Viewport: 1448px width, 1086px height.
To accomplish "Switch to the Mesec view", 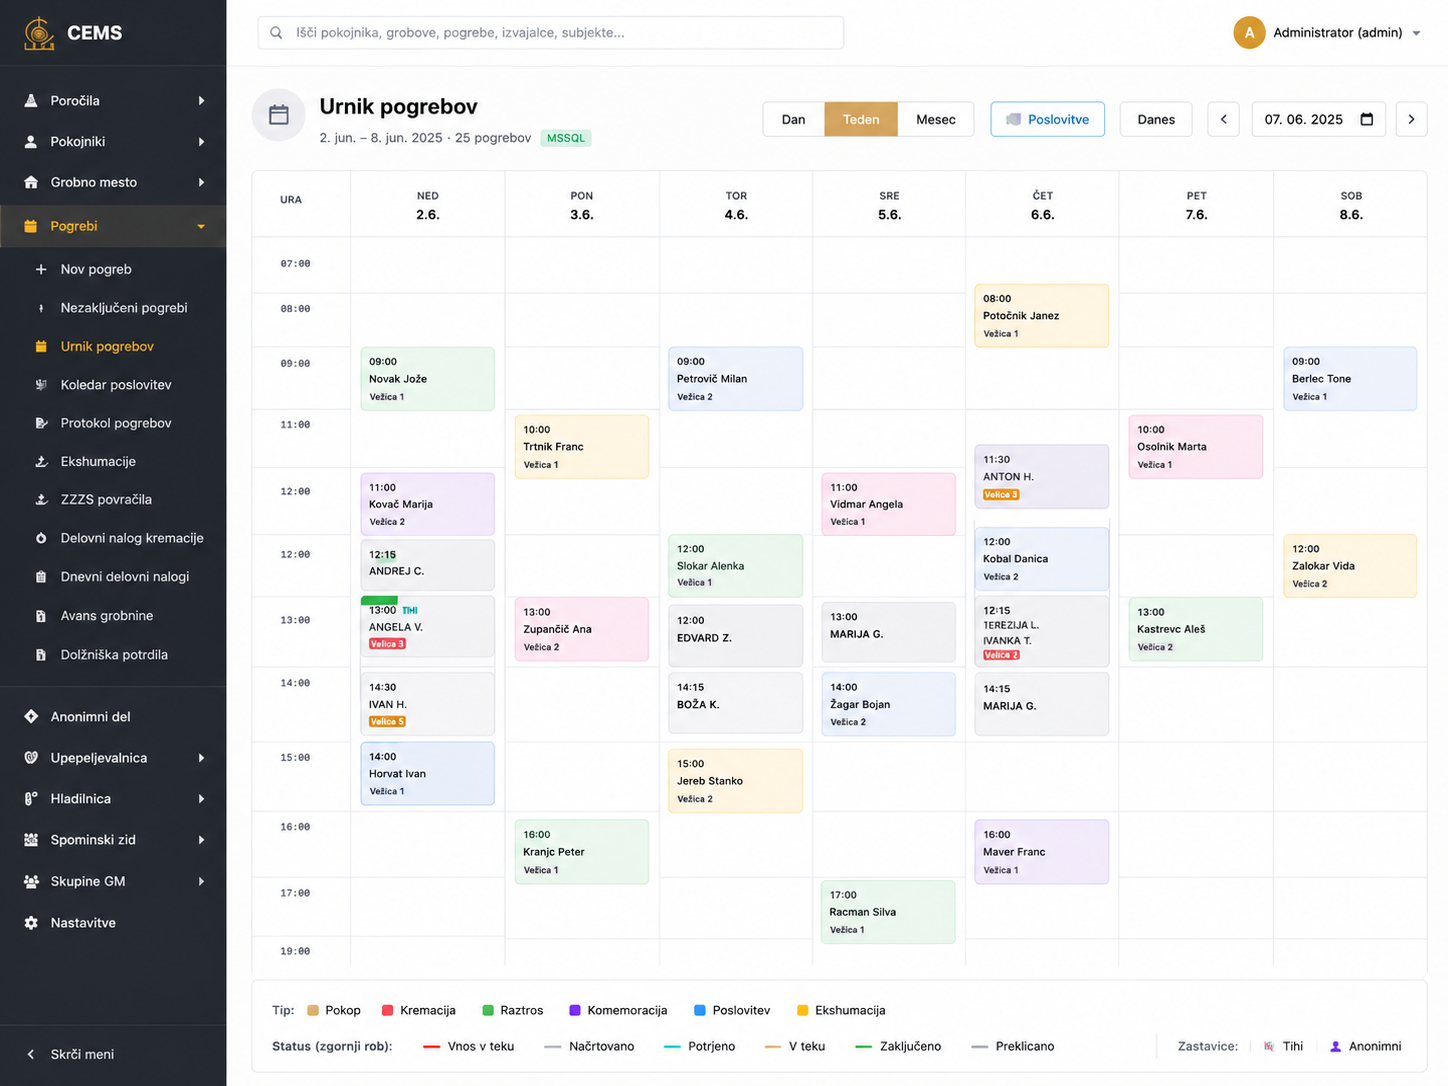I will click(936, 119).
